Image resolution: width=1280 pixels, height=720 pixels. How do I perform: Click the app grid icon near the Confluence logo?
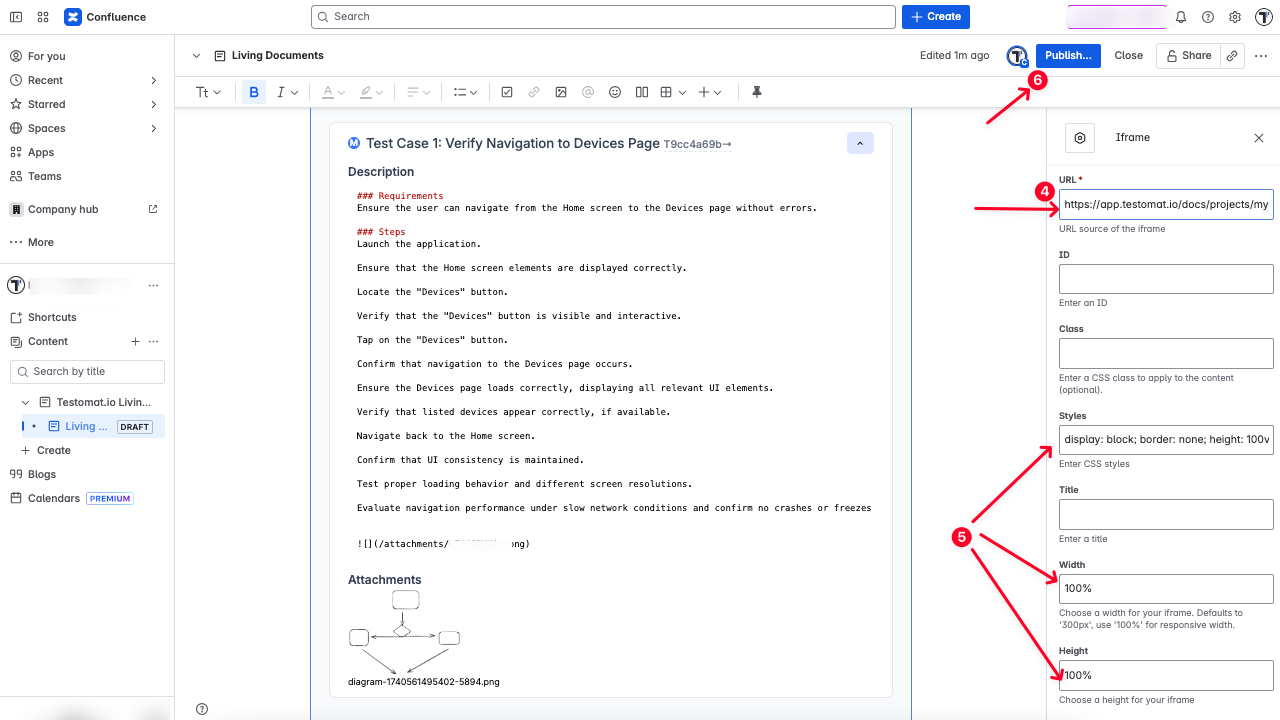pos(42,17)
